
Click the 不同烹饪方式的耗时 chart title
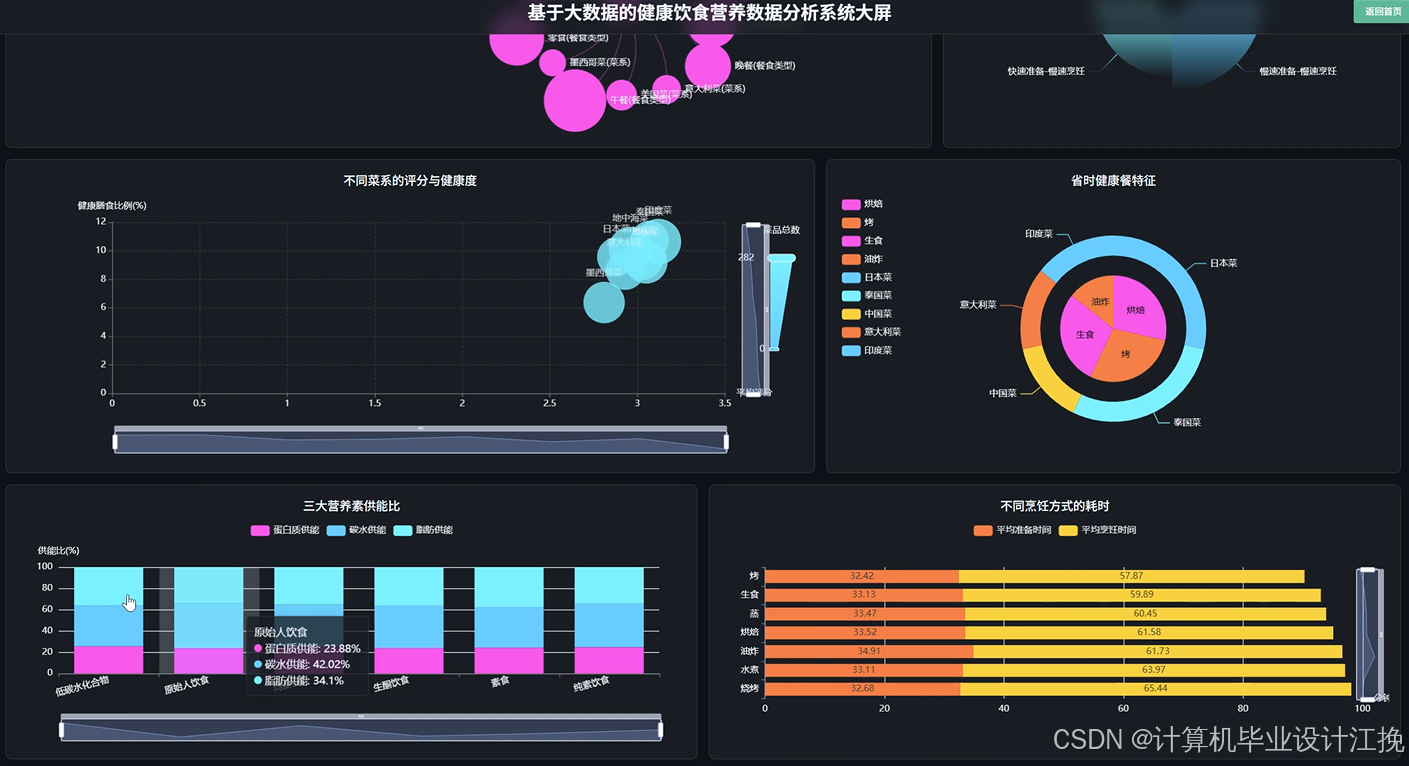pyautogui.click(x=1054, y=507)
